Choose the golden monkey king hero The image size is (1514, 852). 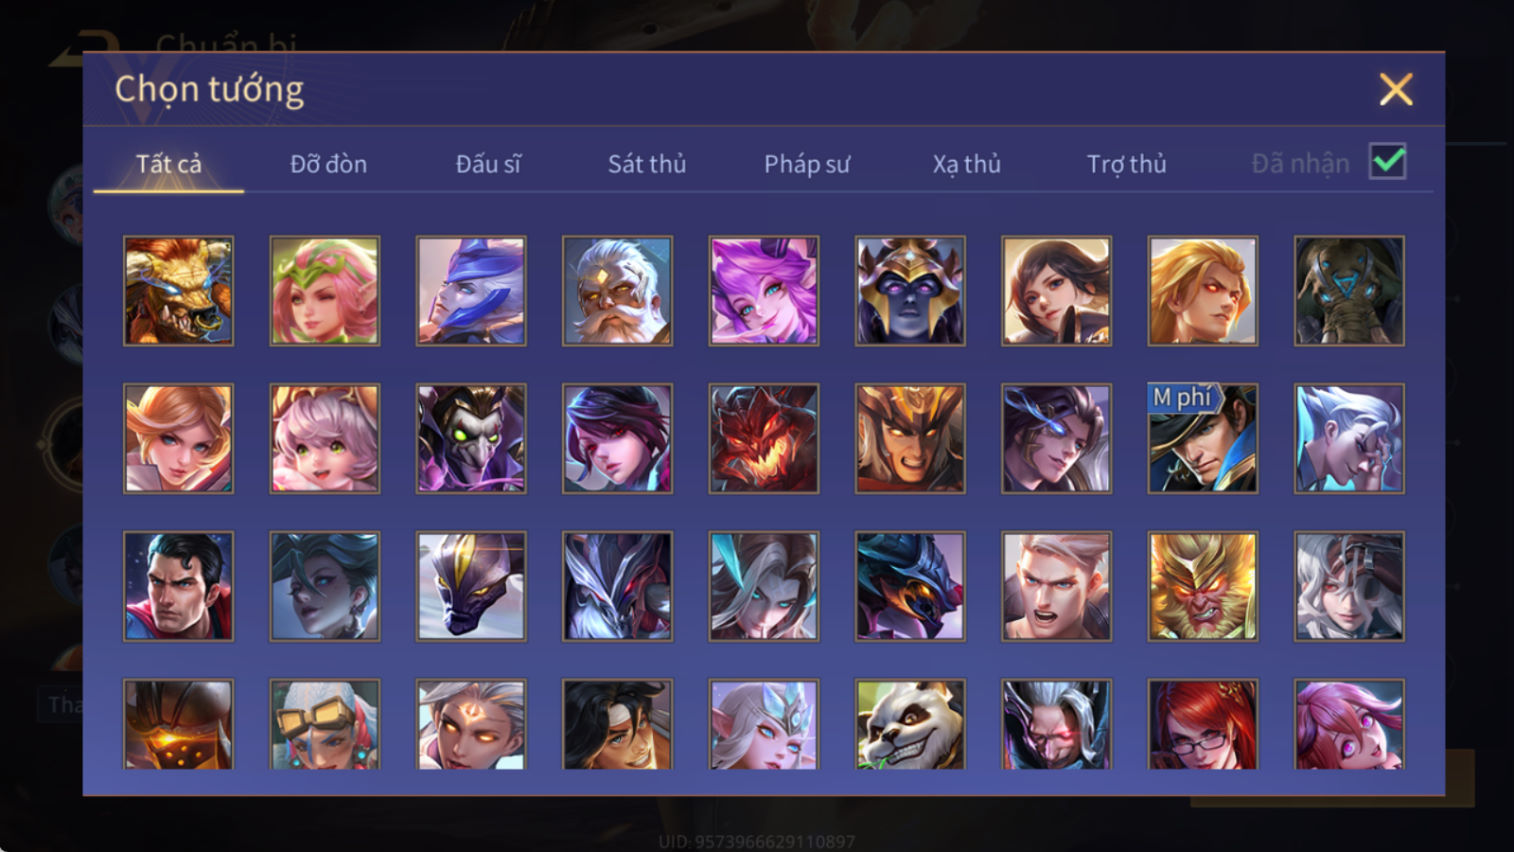[1203, 586]
